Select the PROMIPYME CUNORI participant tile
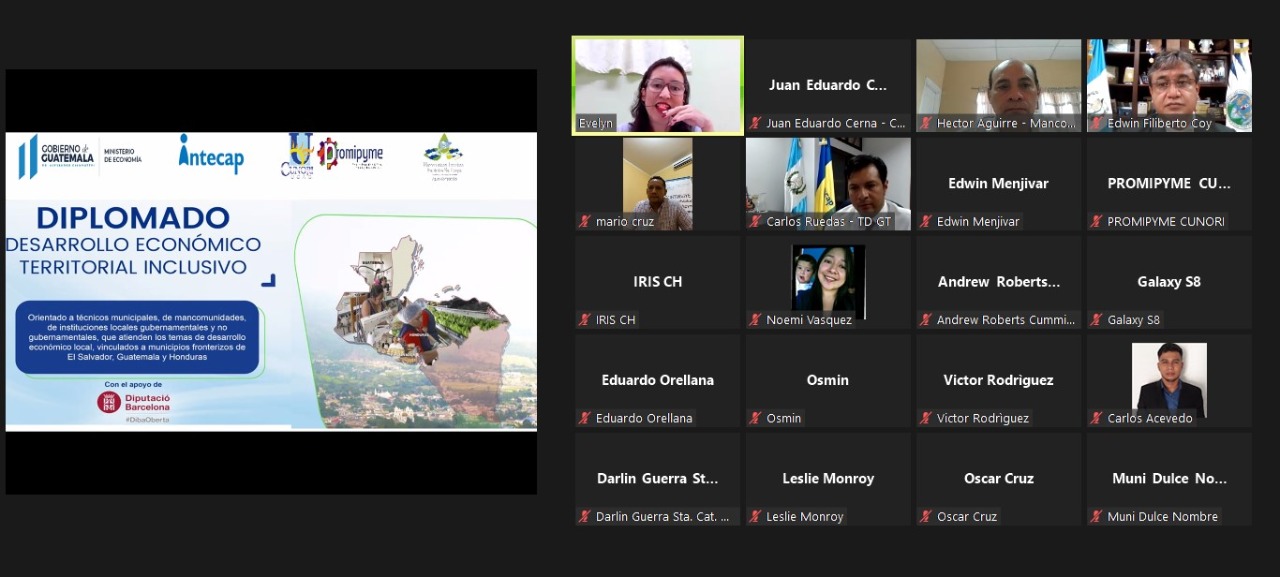 click(1168, 184)
